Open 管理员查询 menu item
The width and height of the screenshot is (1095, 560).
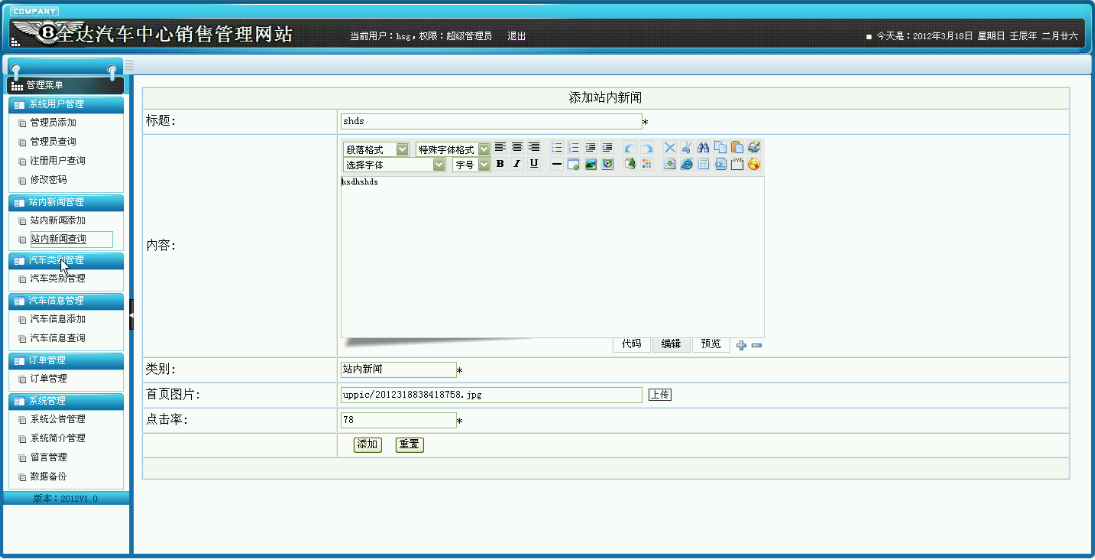point(53,142)
